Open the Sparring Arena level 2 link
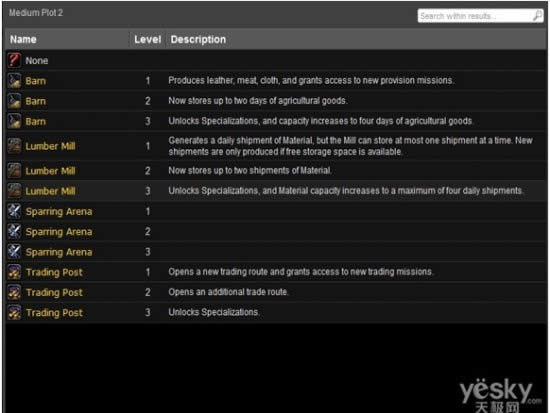Screen dimensions: 550x413 pyautogui.click(x=59, y=232)
